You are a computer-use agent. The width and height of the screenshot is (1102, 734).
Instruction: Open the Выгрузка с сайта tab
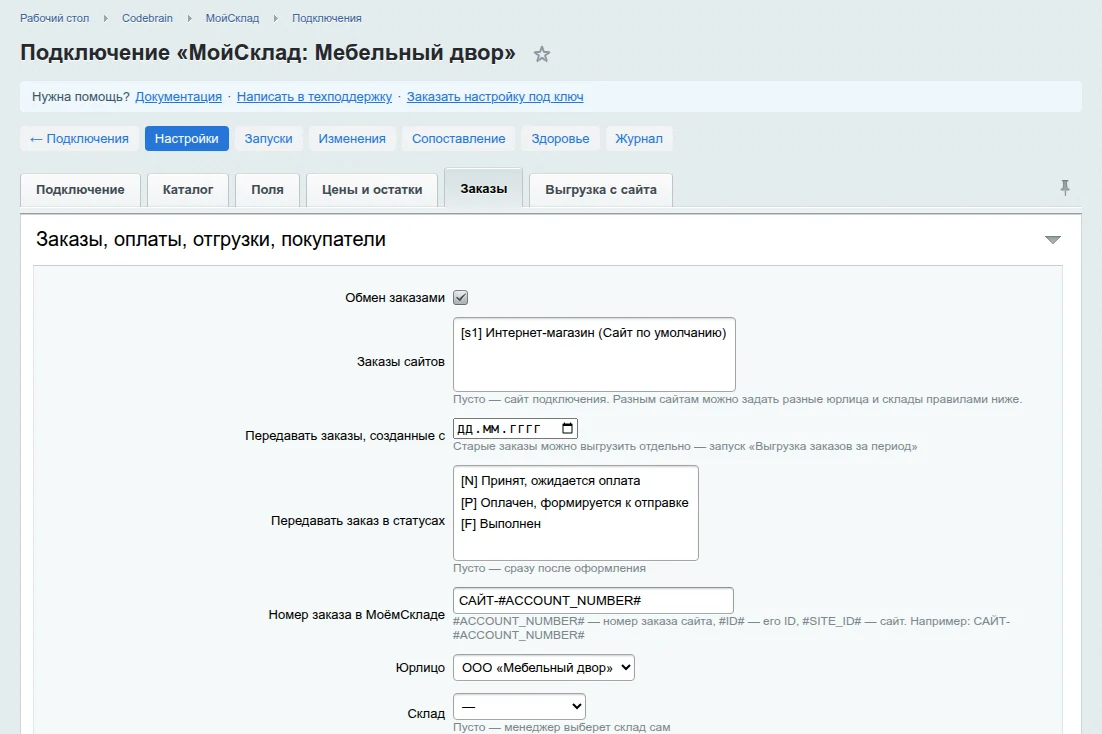point(601,190)
